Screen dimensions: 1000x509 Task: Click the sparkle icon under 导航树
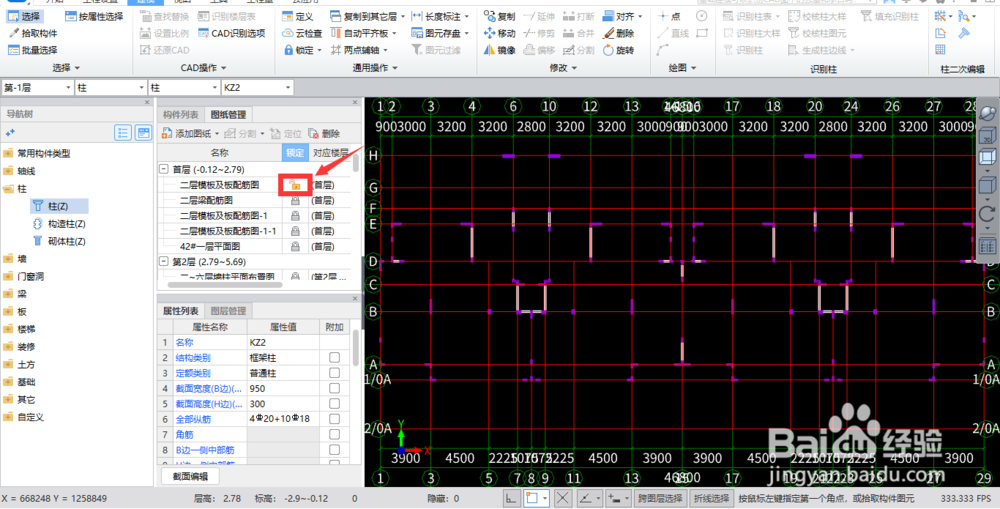(10, 133)
